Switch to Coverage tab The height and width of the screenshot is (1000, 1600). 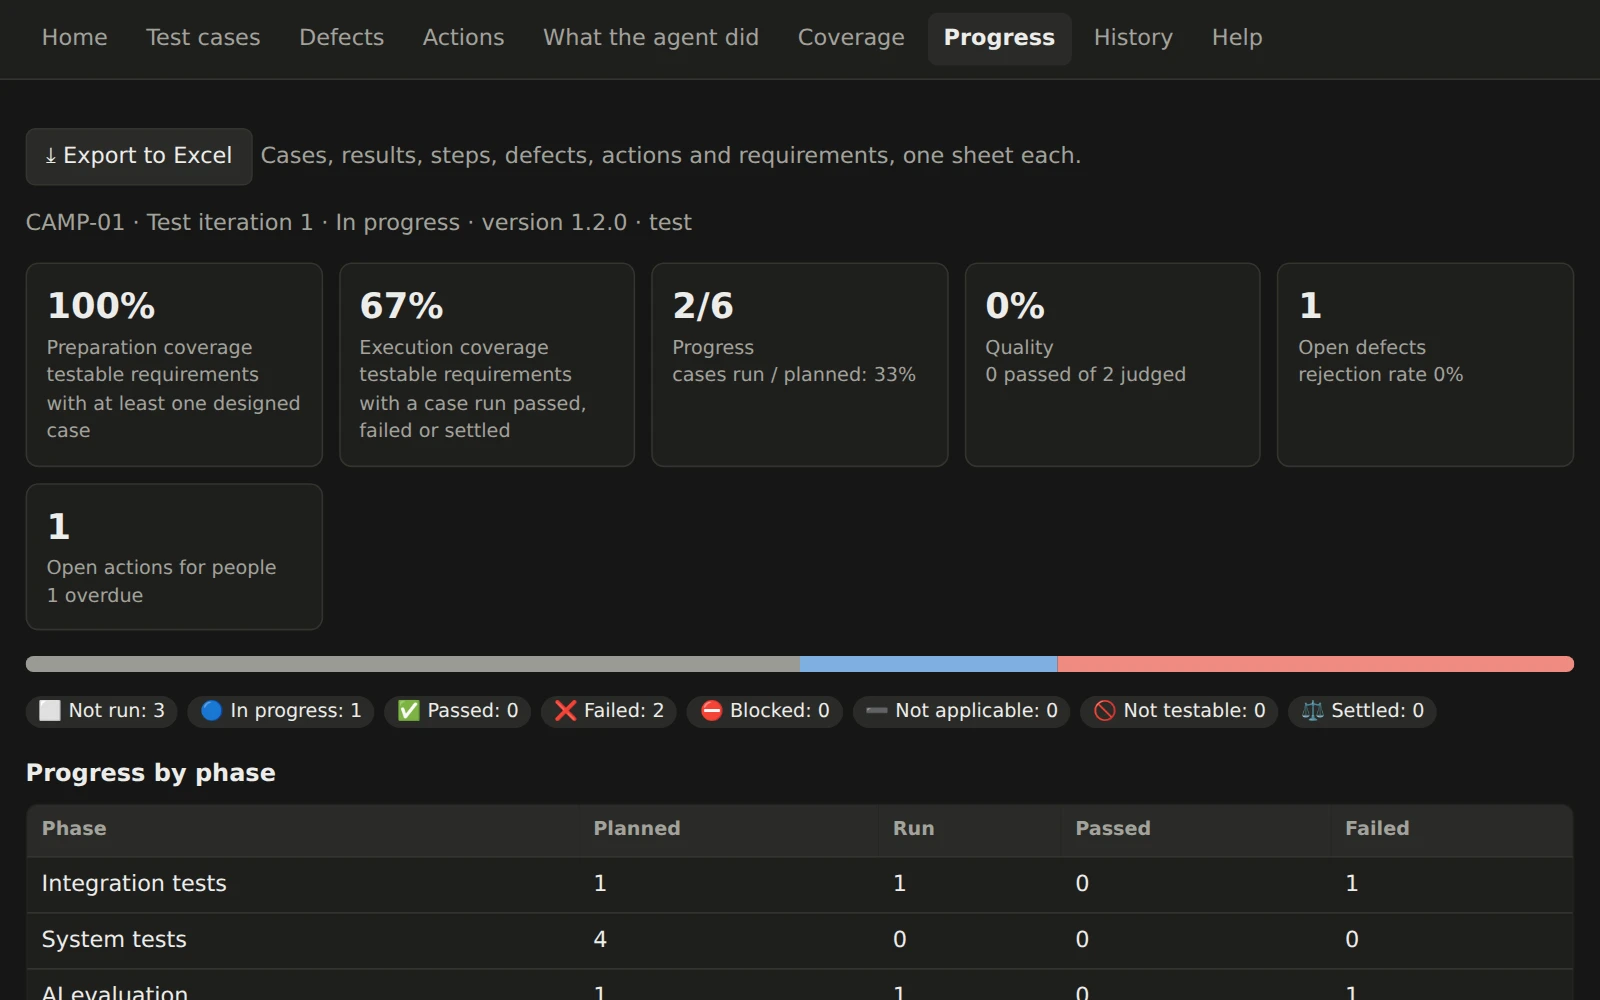pyautogui.click(x=851, y=38)
